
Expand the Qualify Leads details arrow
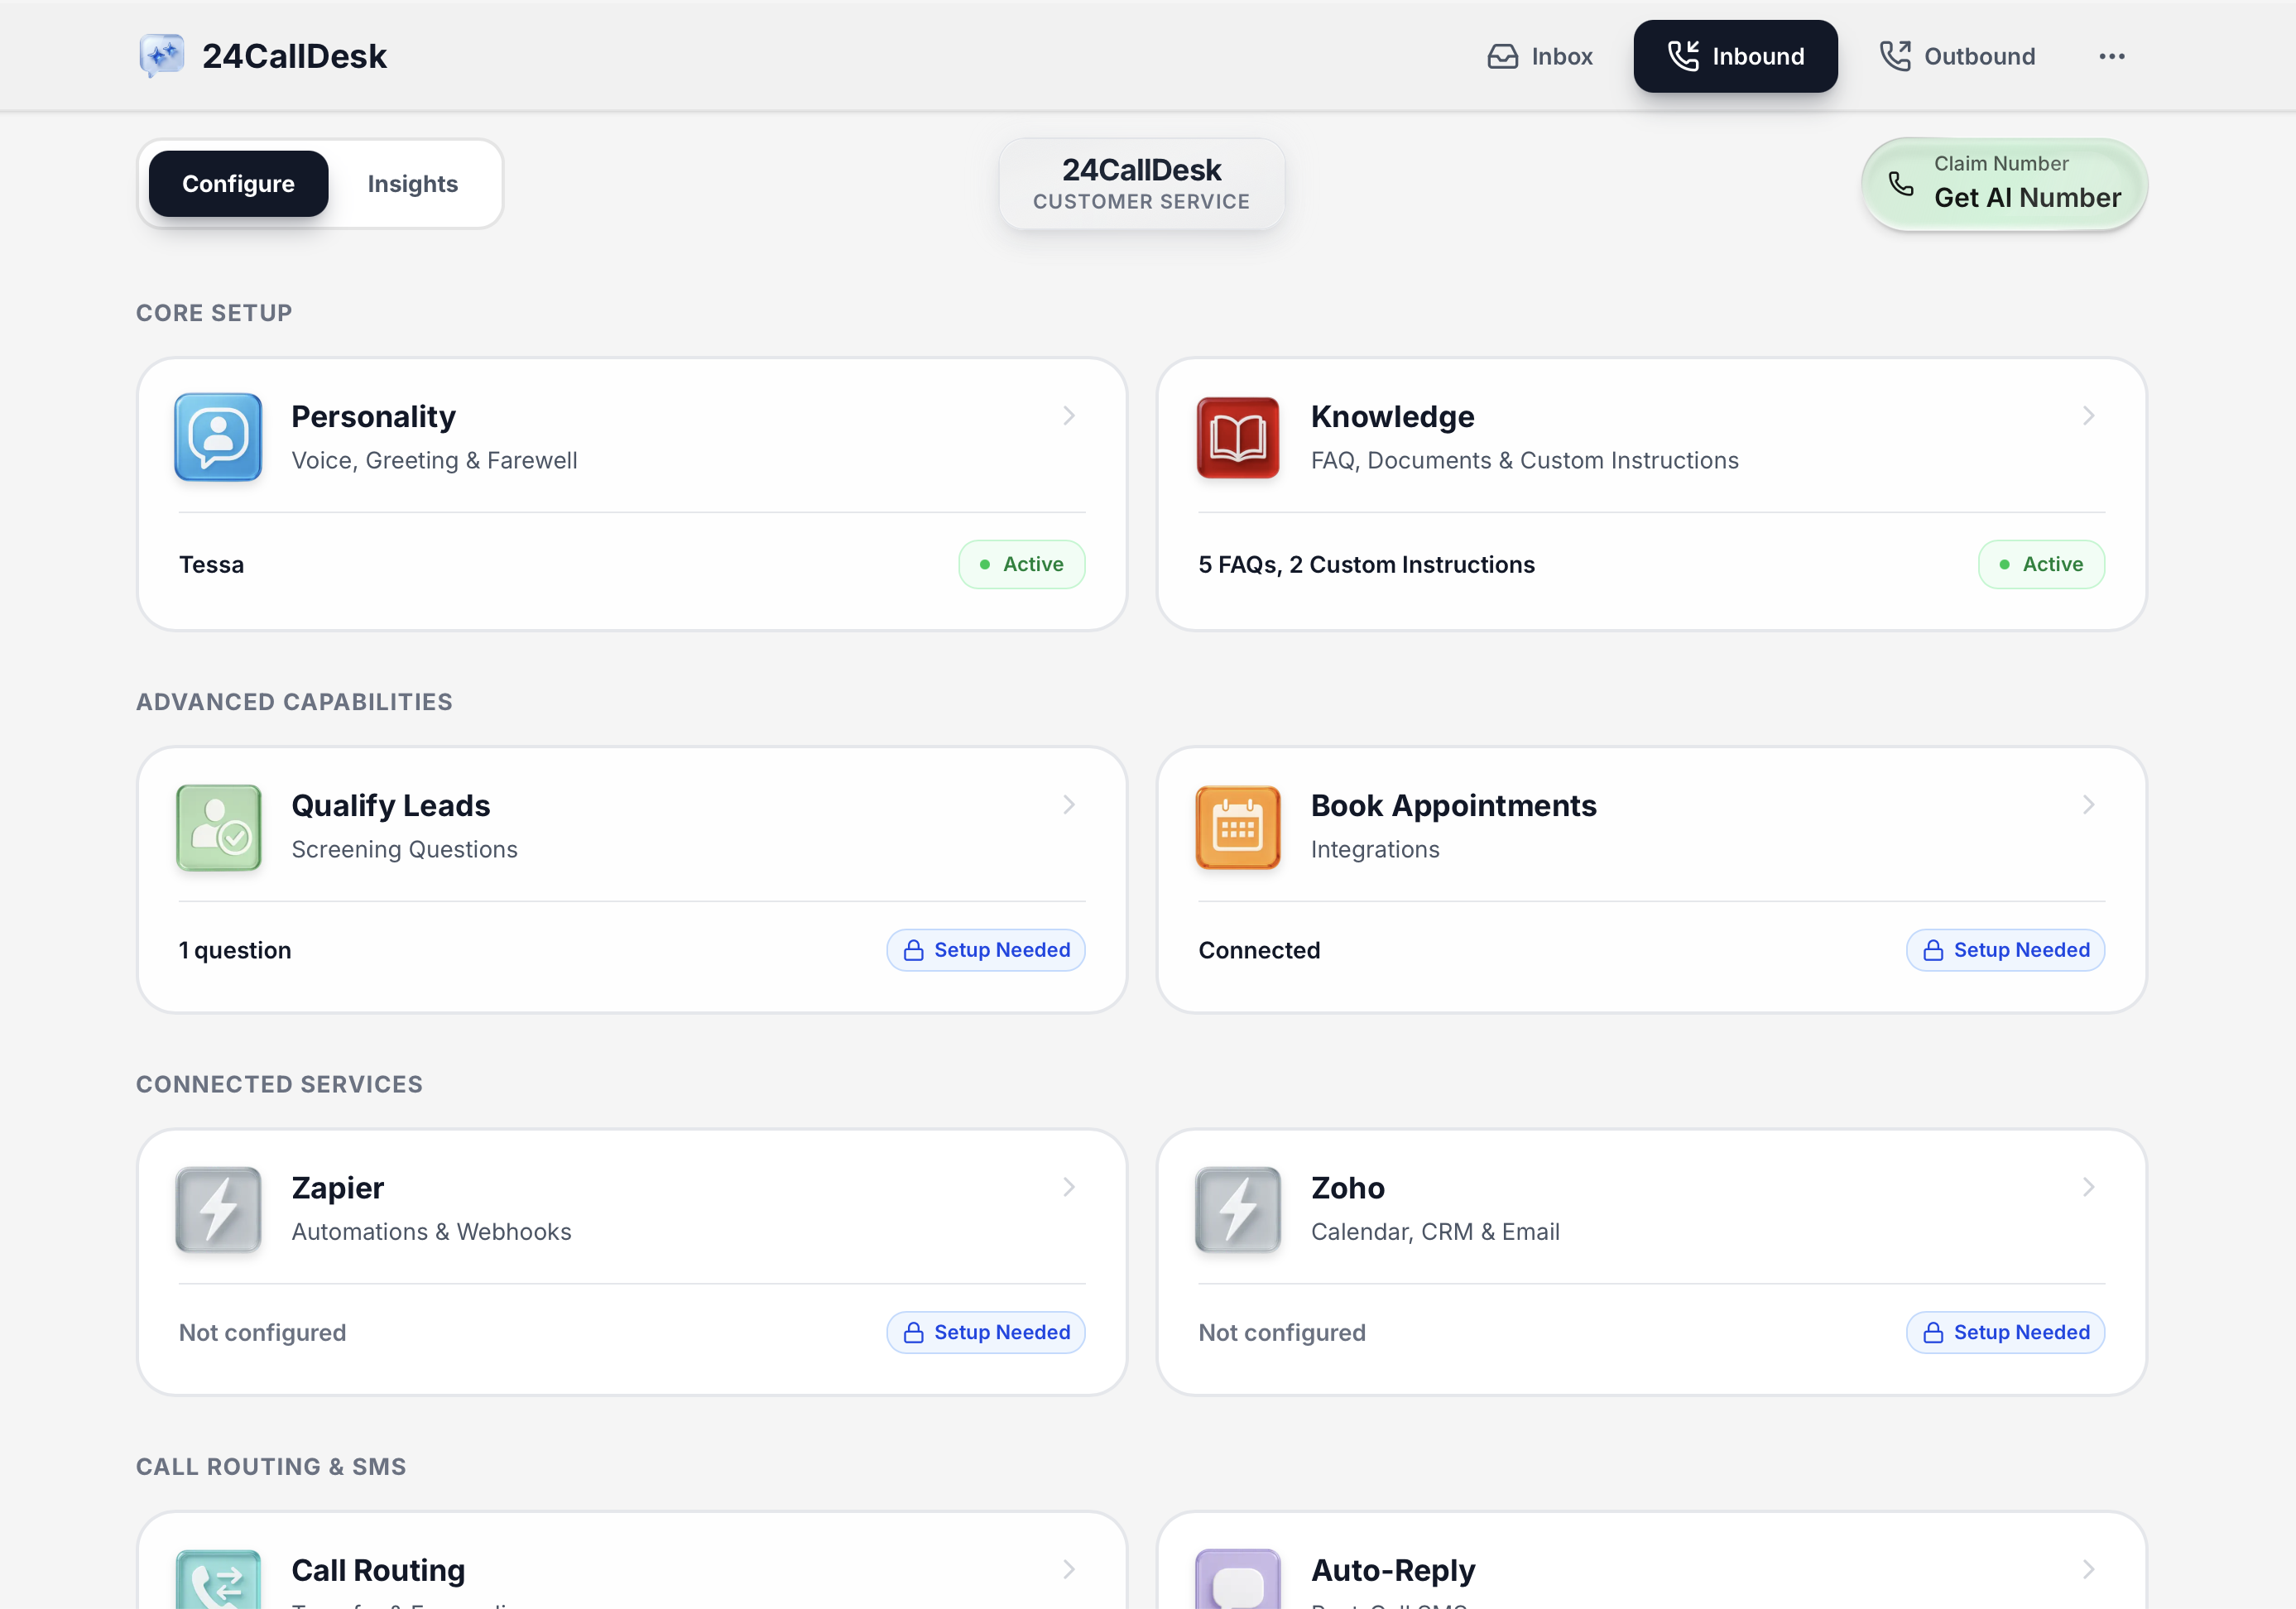click(1068, 804)
